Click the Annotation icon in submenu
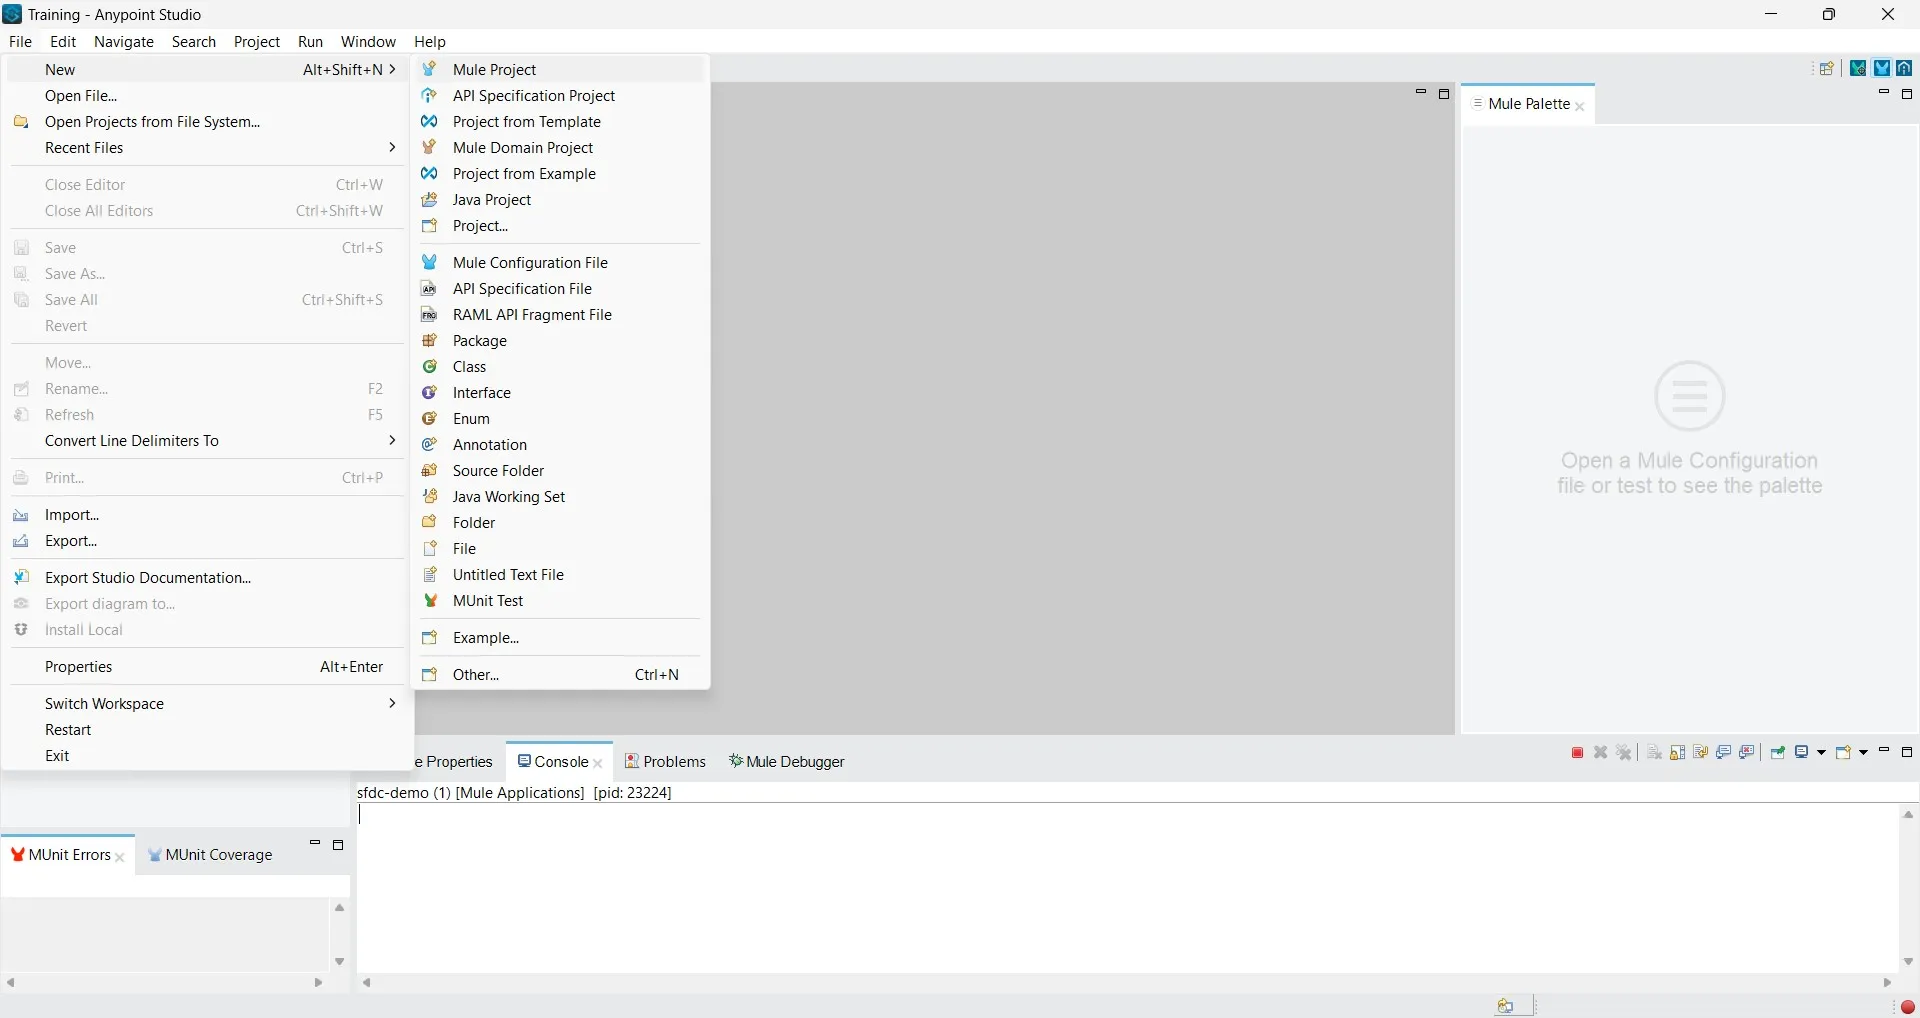 (x=430, y=444)
